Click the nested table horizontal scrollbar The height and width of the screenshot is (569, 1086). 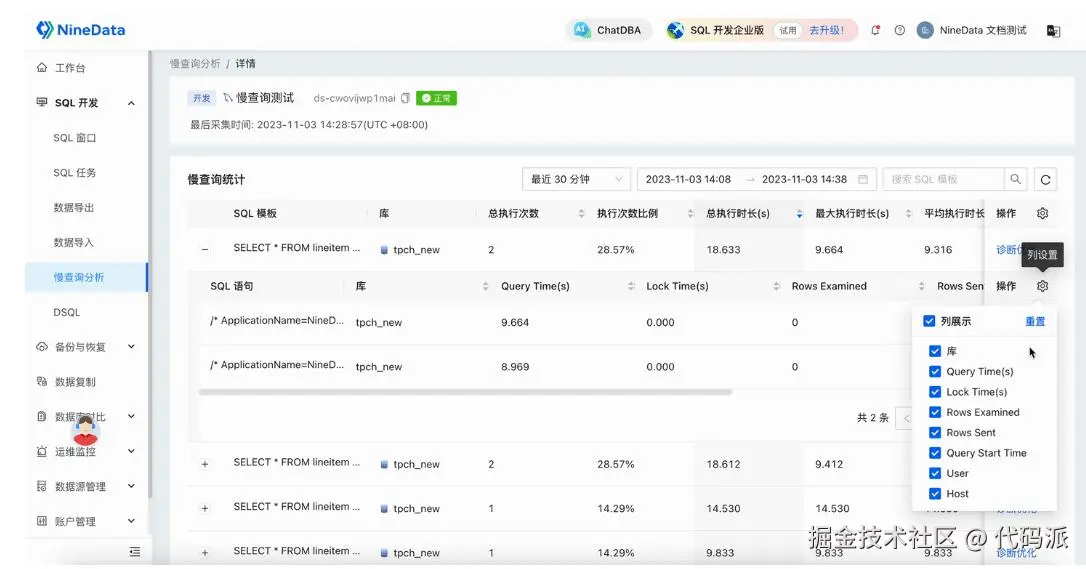tap(465, 392)
